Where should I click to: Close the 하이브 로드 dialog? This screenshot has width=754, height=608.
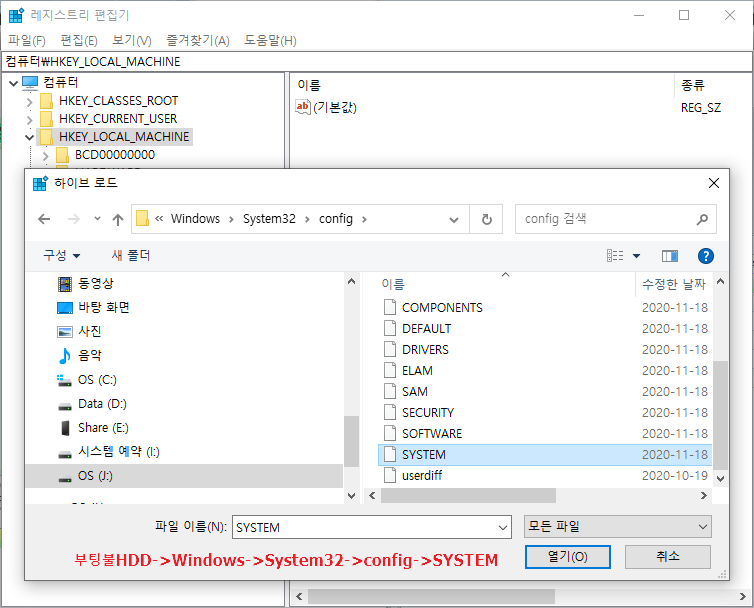tap(714, 183)
